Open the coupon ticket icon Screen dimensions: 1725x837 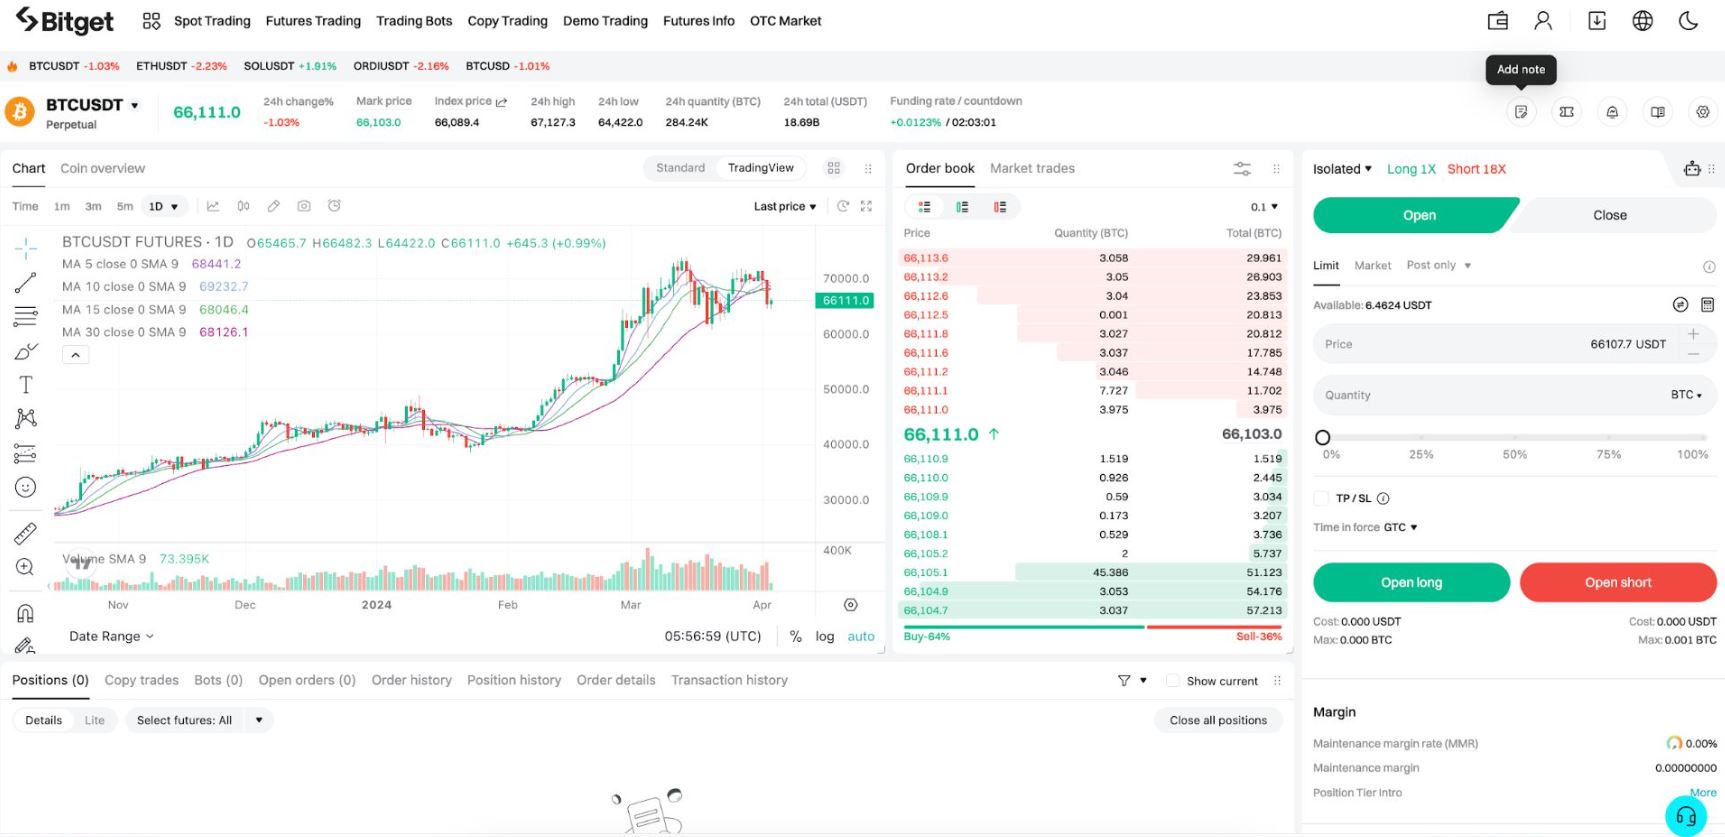(1567, 112)
